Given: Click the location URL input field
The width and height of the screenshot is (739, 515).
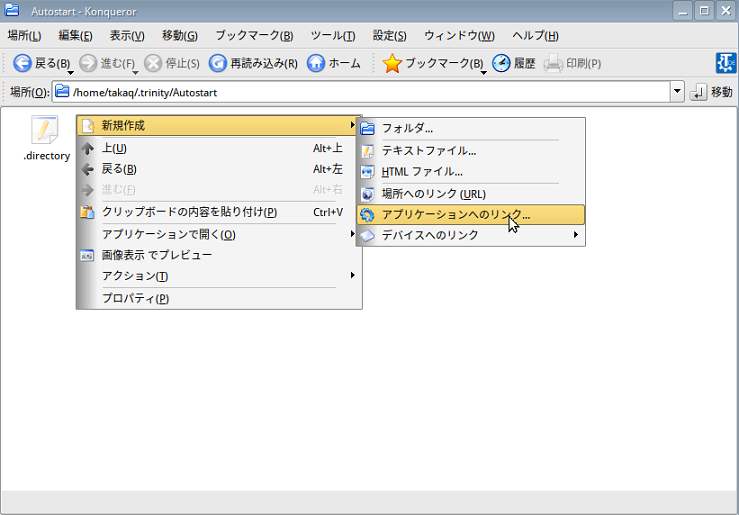Looking at the screenshot, I should [x=361, y=92].
